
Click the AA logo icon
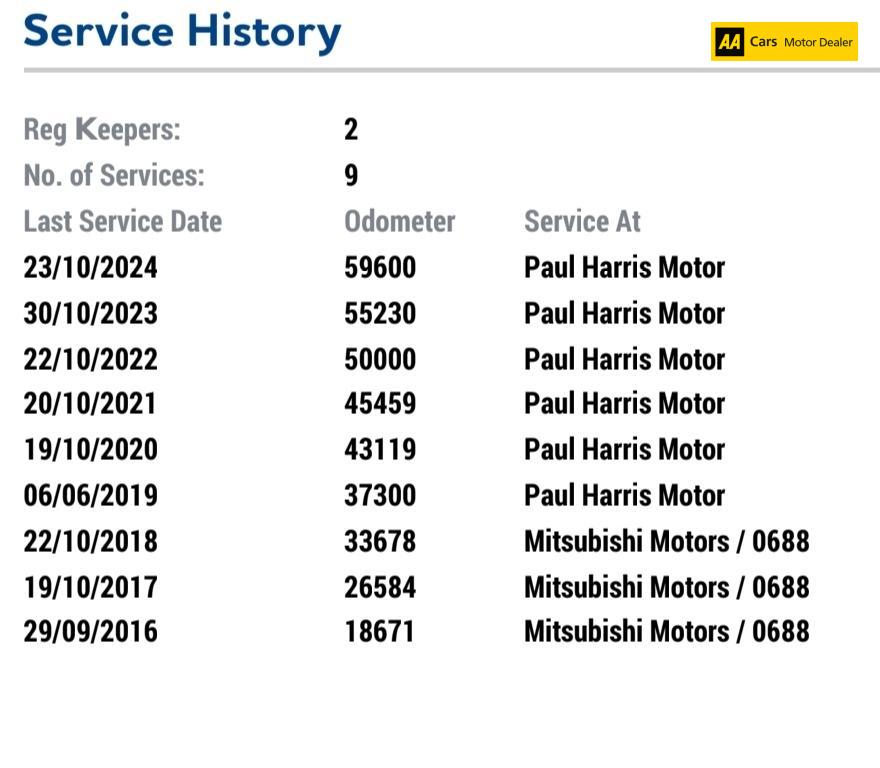[729, 42]
